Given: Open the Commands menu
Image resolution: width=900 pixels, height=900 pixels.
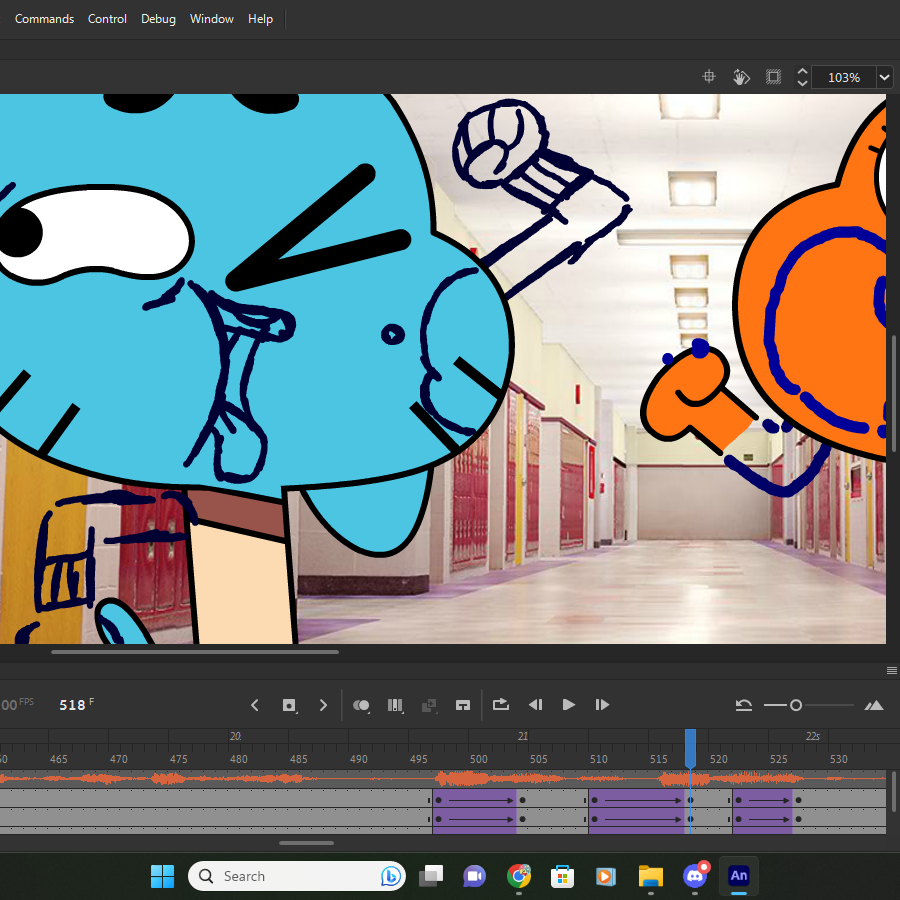Looking at the screenshot, I should click(x=44, y=19).
